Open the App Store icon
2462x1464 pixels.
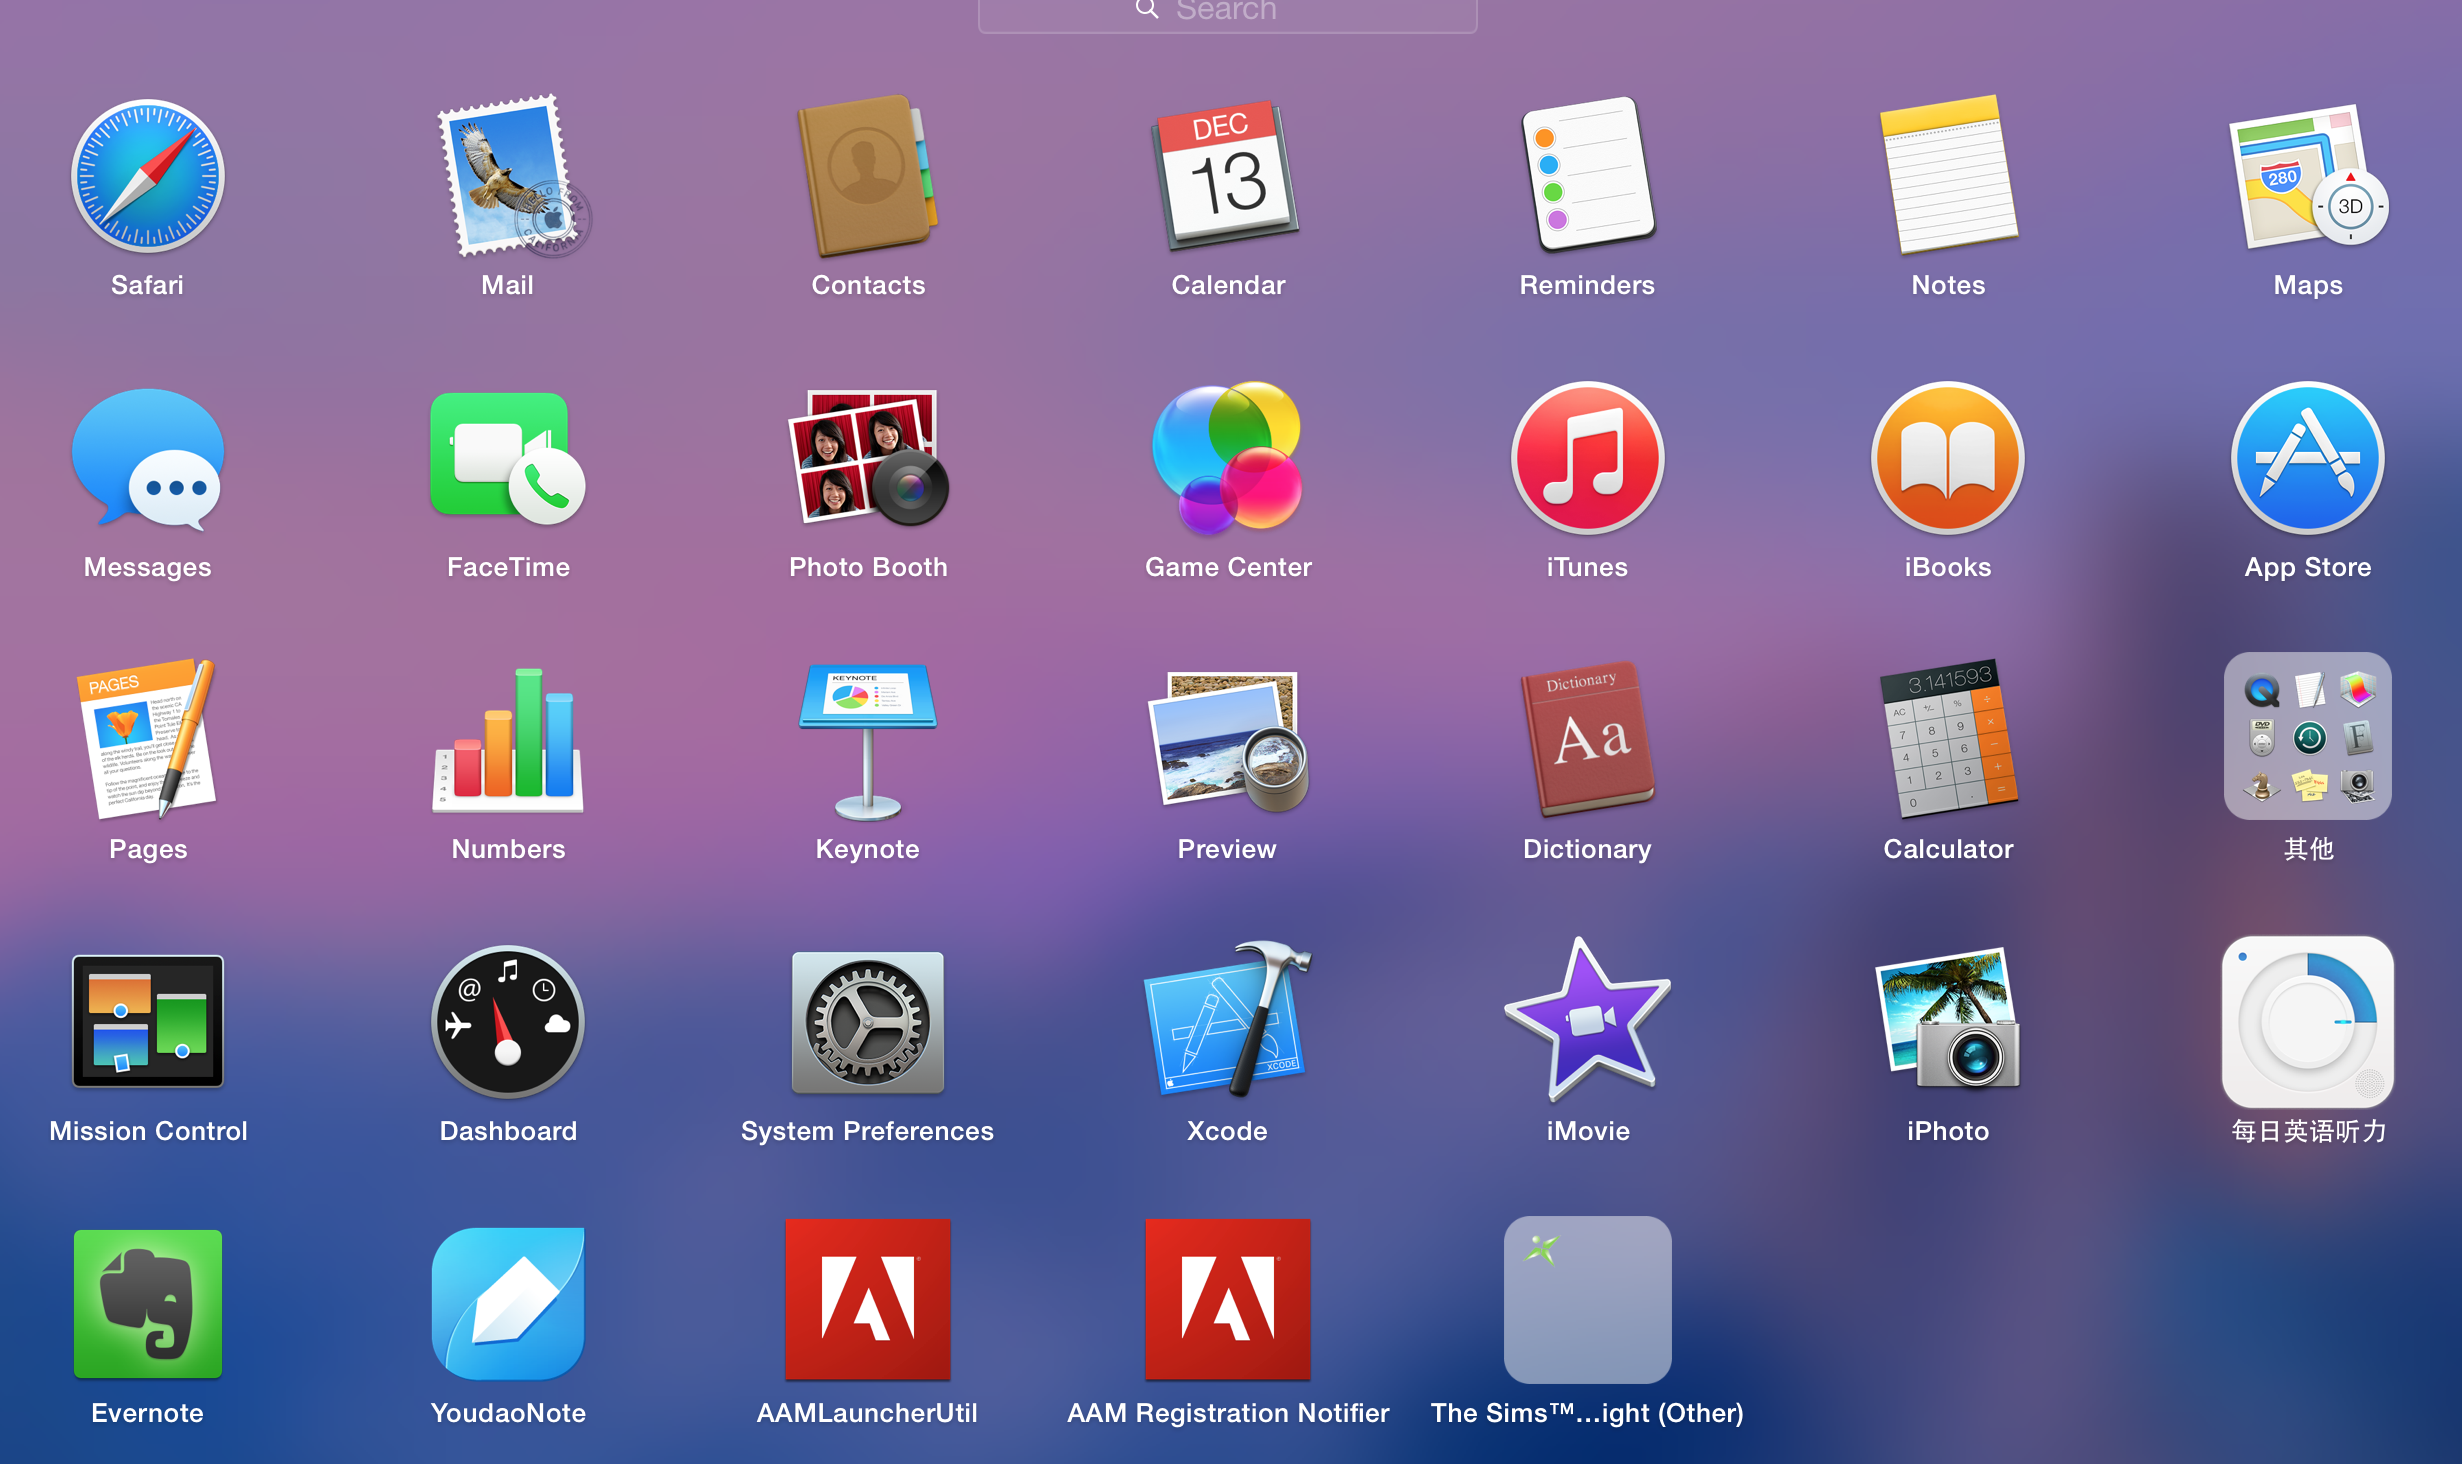[x=2307, y=458]
